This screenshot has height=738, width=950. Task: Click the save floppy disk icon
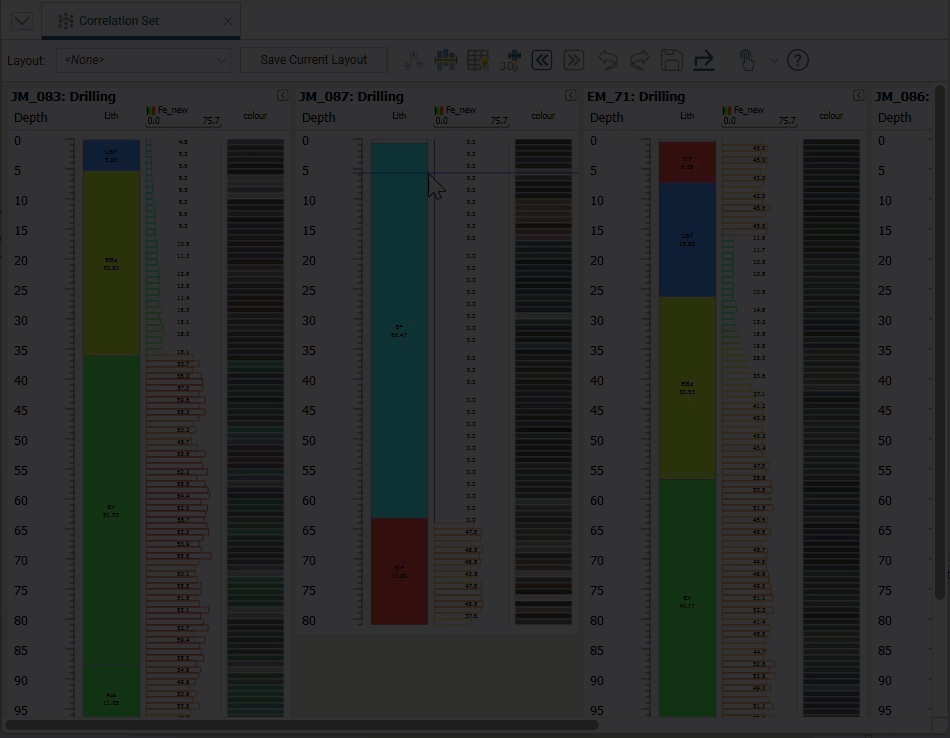click(672, 60)
